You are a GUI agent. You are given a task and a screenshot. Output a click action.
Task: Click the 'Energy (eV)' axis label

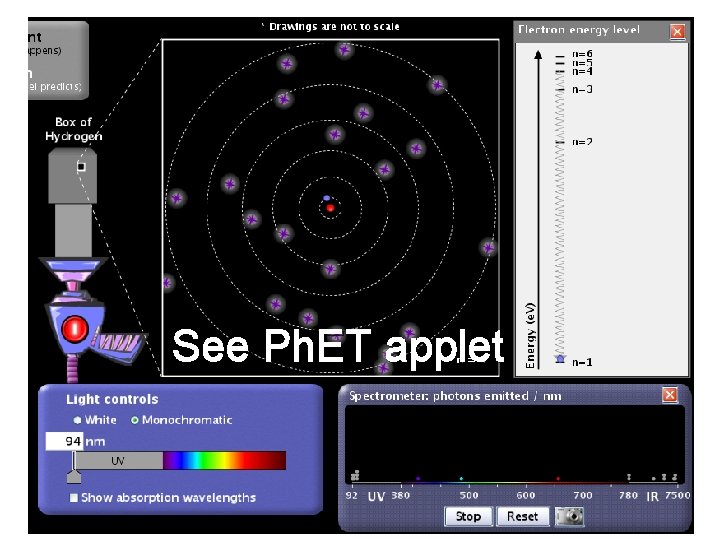pos(530,335)
